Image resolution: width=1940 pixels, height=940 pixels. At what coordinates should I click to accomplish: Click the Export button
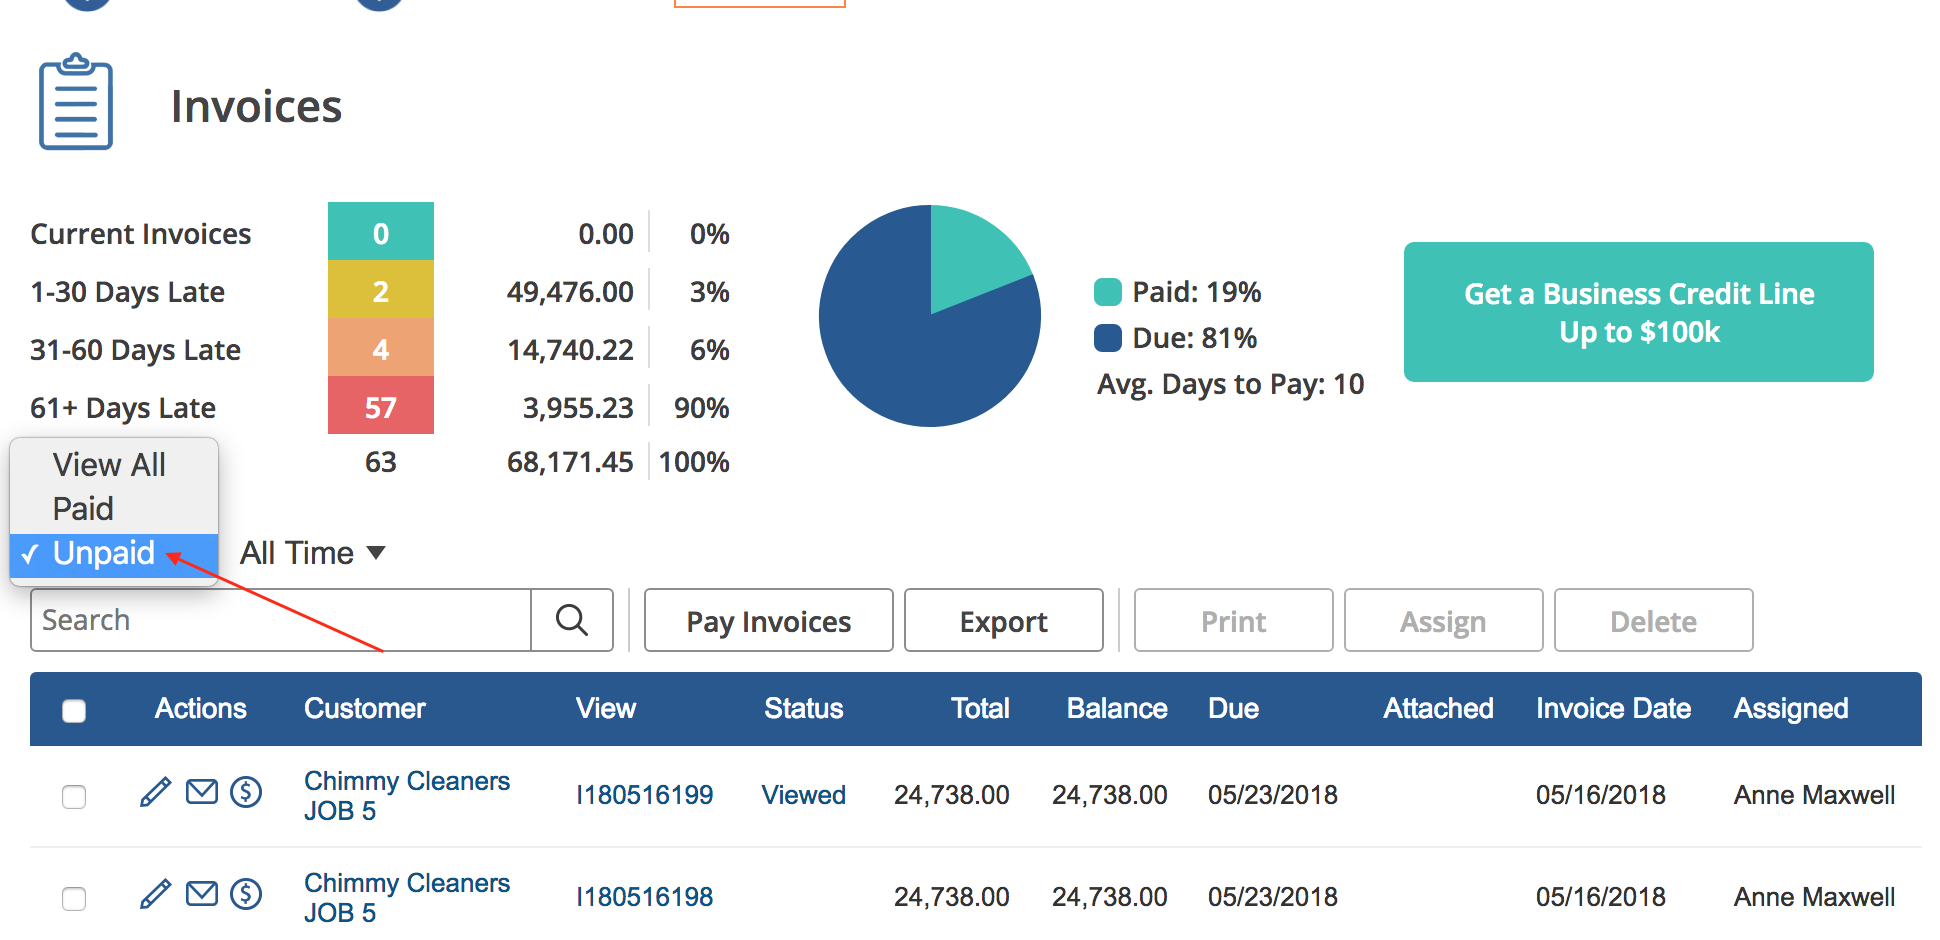click(x=1003, y=621)
